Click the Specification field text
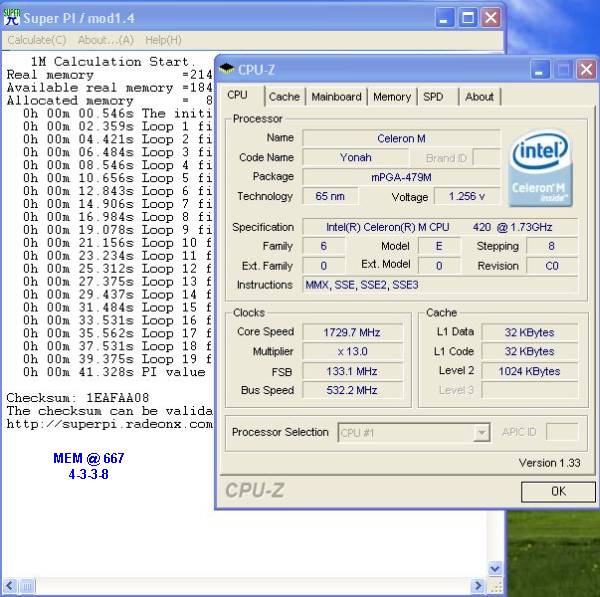This screenshot has height=597, width=600. [440, 227]
